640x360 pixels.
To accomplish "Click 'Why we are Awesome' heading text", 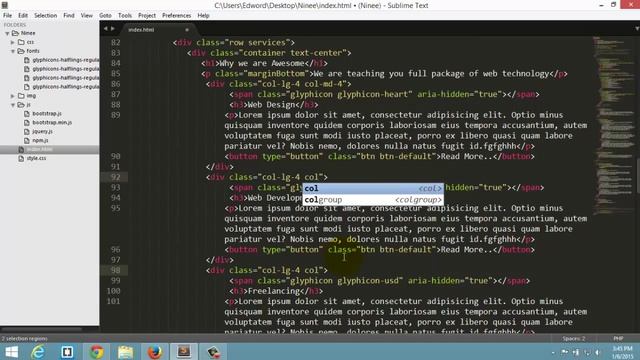I will [262, 63].
